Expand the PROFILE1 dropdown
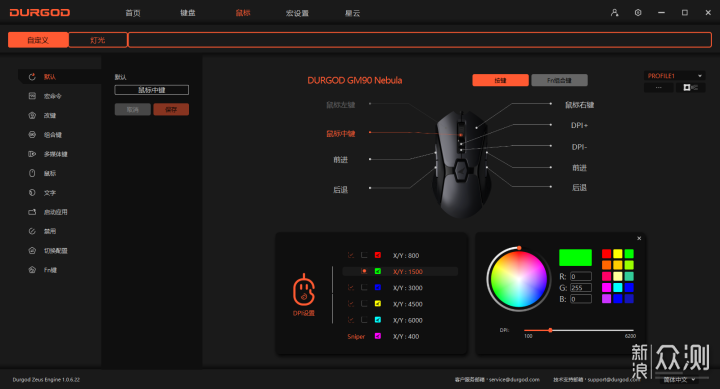 [x=675, y=76]
